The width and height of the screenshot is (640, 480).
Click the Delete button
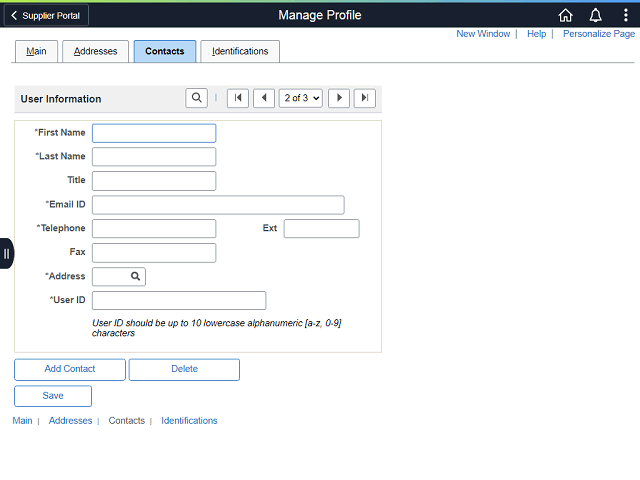click(184, 369)
